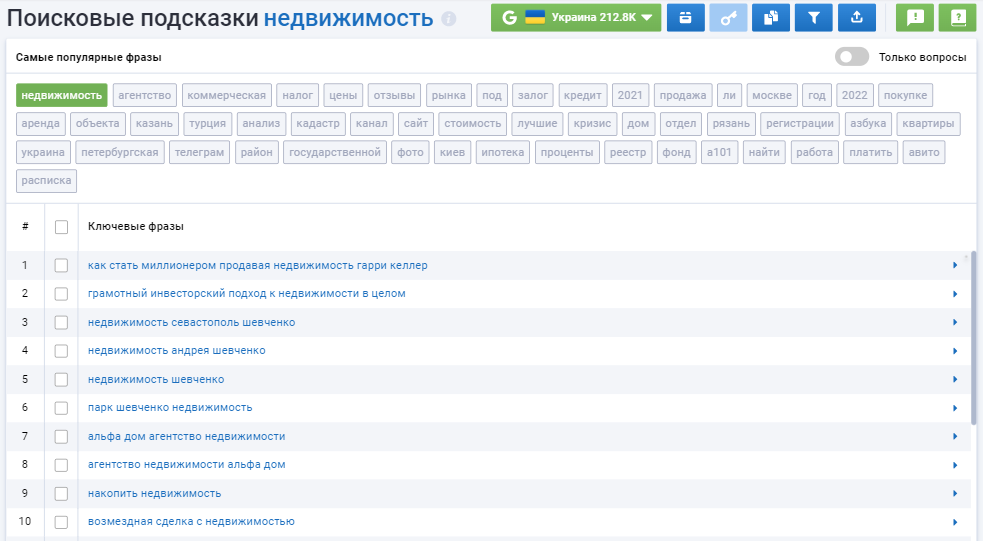Screen dimensions: 983x541
Task: Click the кредит tag
Action: 582,95
